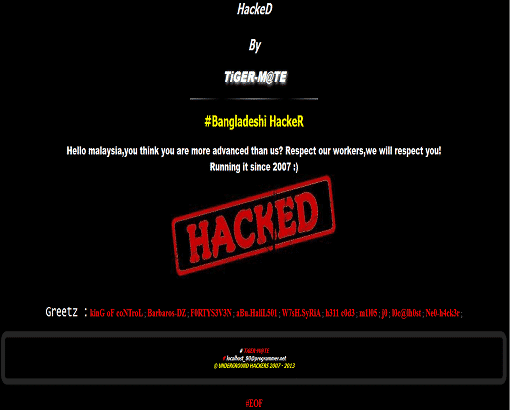This screenshot has width=510, height=410.
Task: Click the yellow Underground Hackers copyright line
Action: coord(254,366)
